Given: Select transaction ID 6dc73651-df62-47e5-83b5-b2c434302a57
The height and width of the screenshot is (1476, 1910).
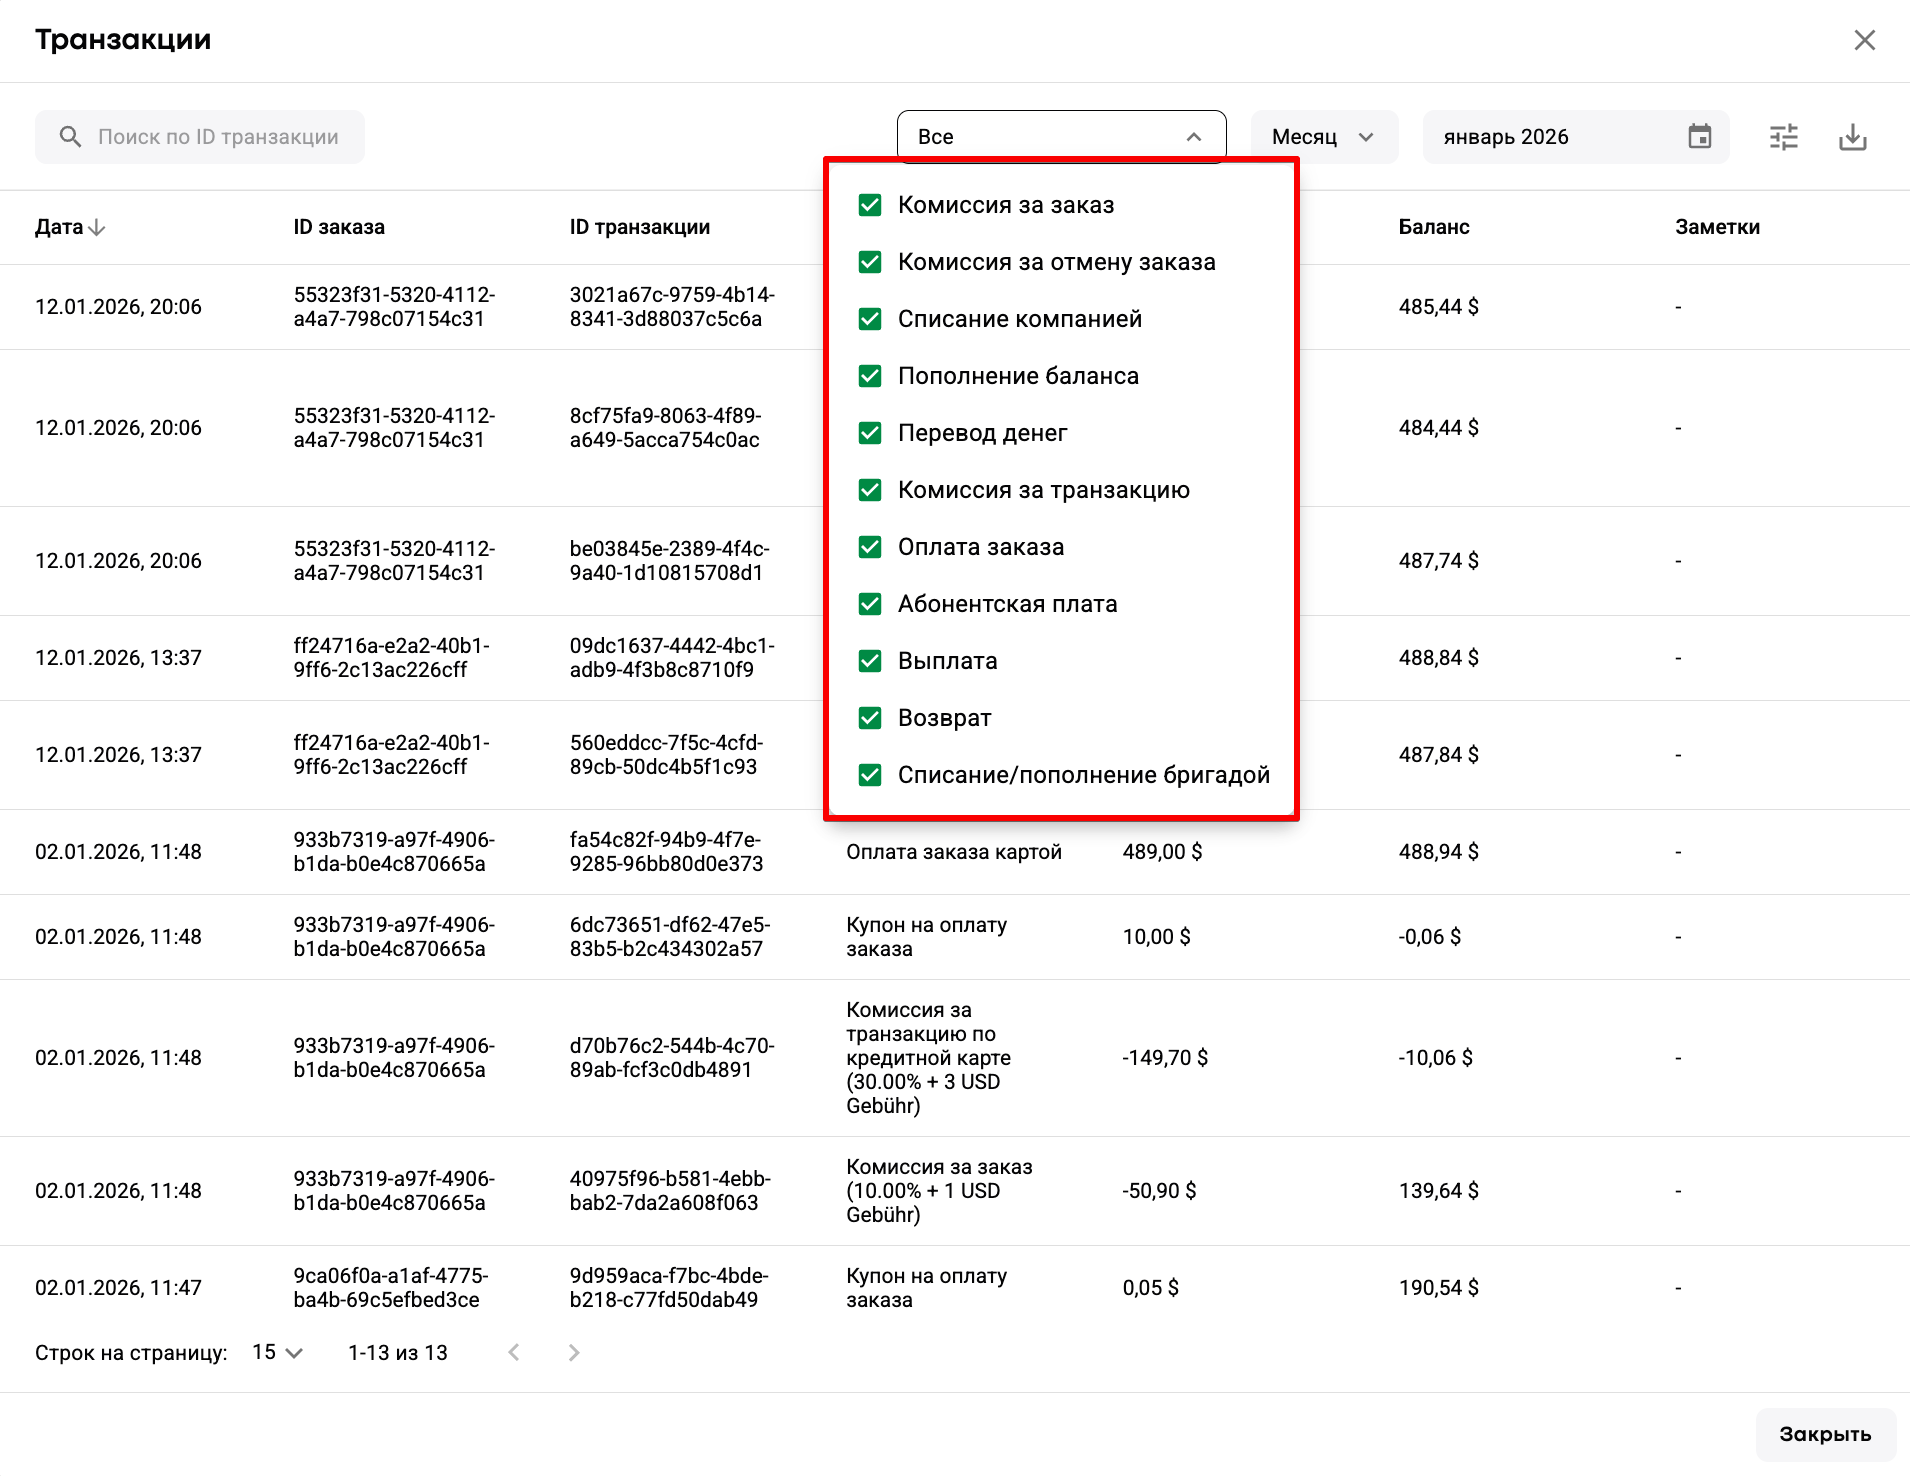Looking at the screenshot, I should (x=670, y=937).
